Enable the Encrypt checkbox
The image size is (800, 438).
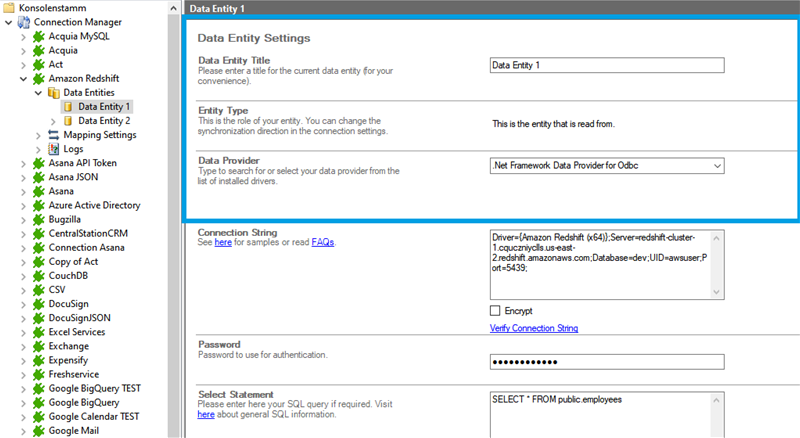click(496, 311)
